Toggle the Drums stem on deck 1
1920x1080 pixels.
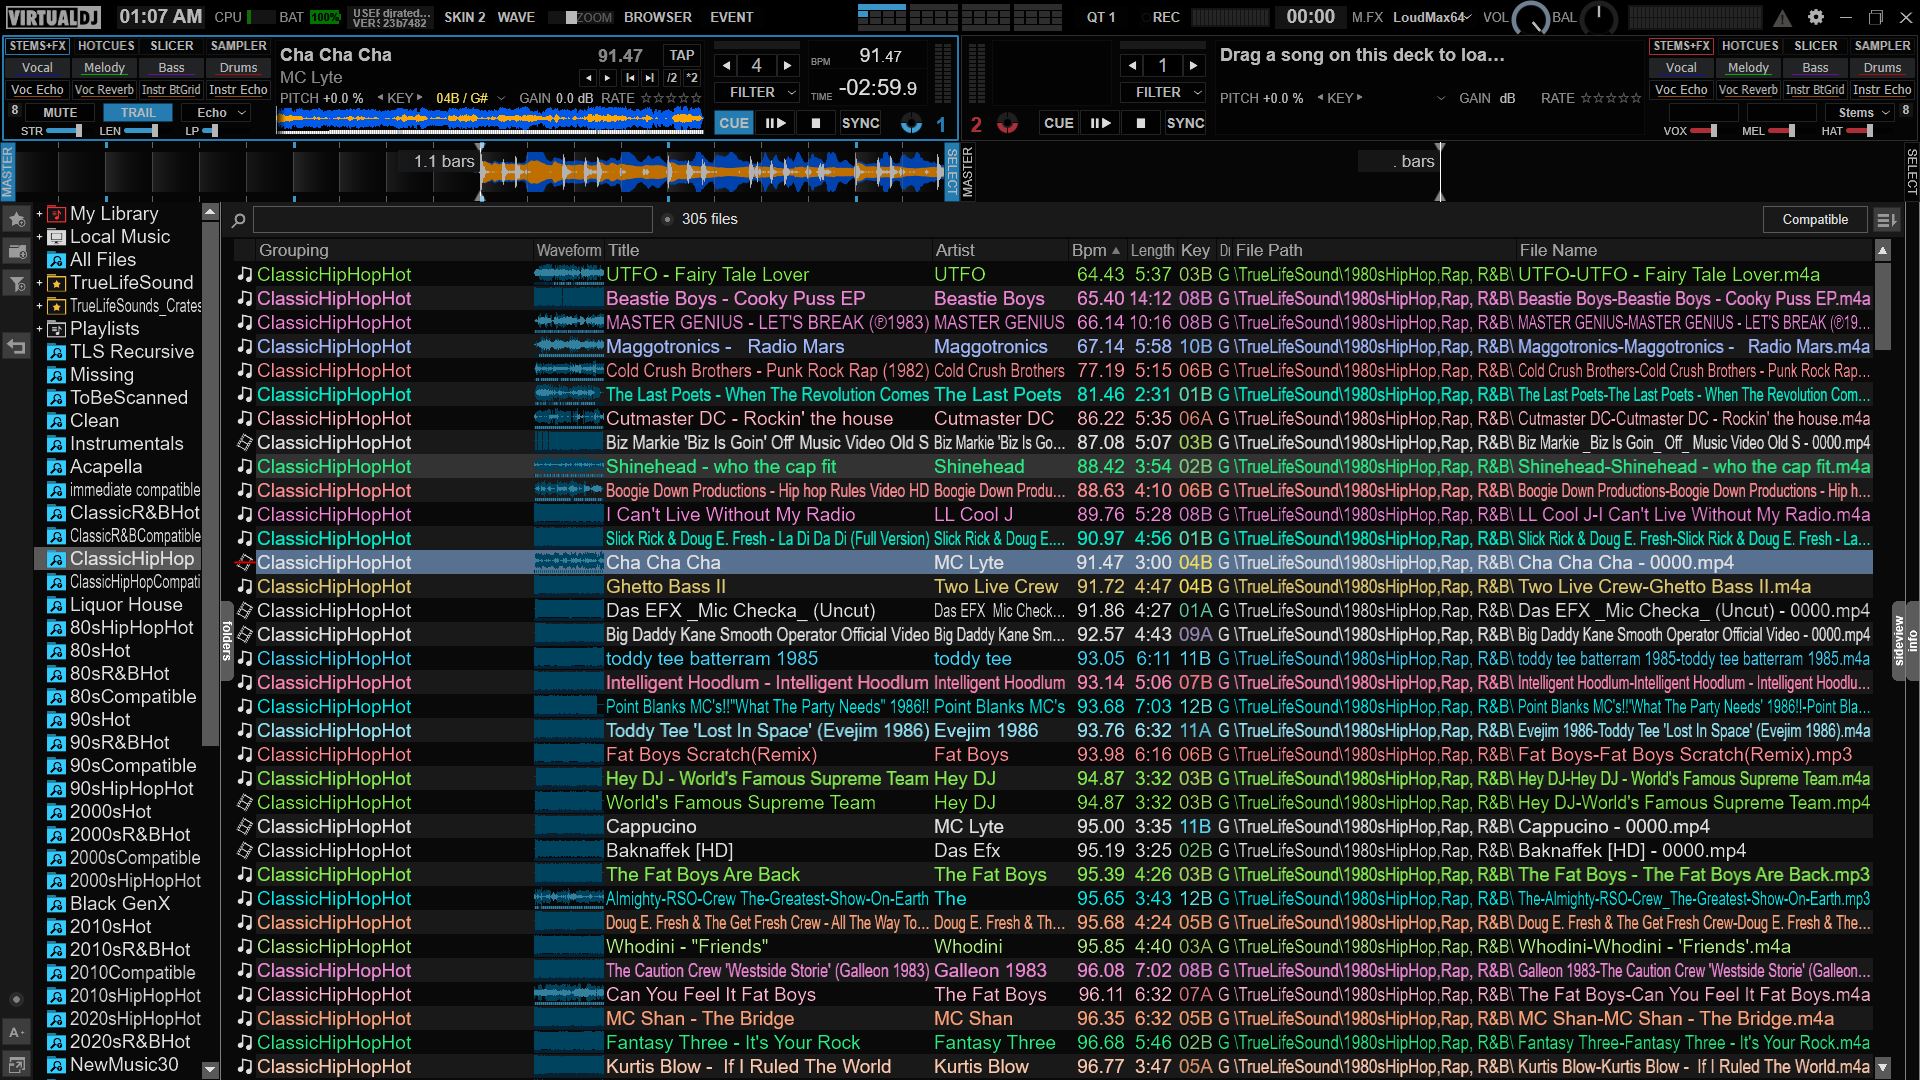pyautogui.click(x=238, y=68)
